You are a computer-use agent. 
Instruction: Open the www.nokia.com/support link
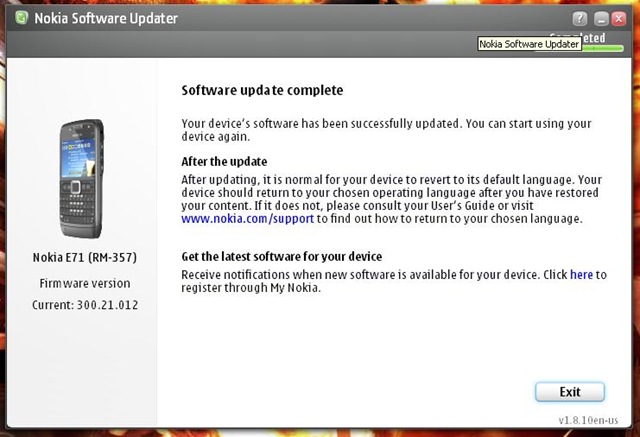[247, 219]
